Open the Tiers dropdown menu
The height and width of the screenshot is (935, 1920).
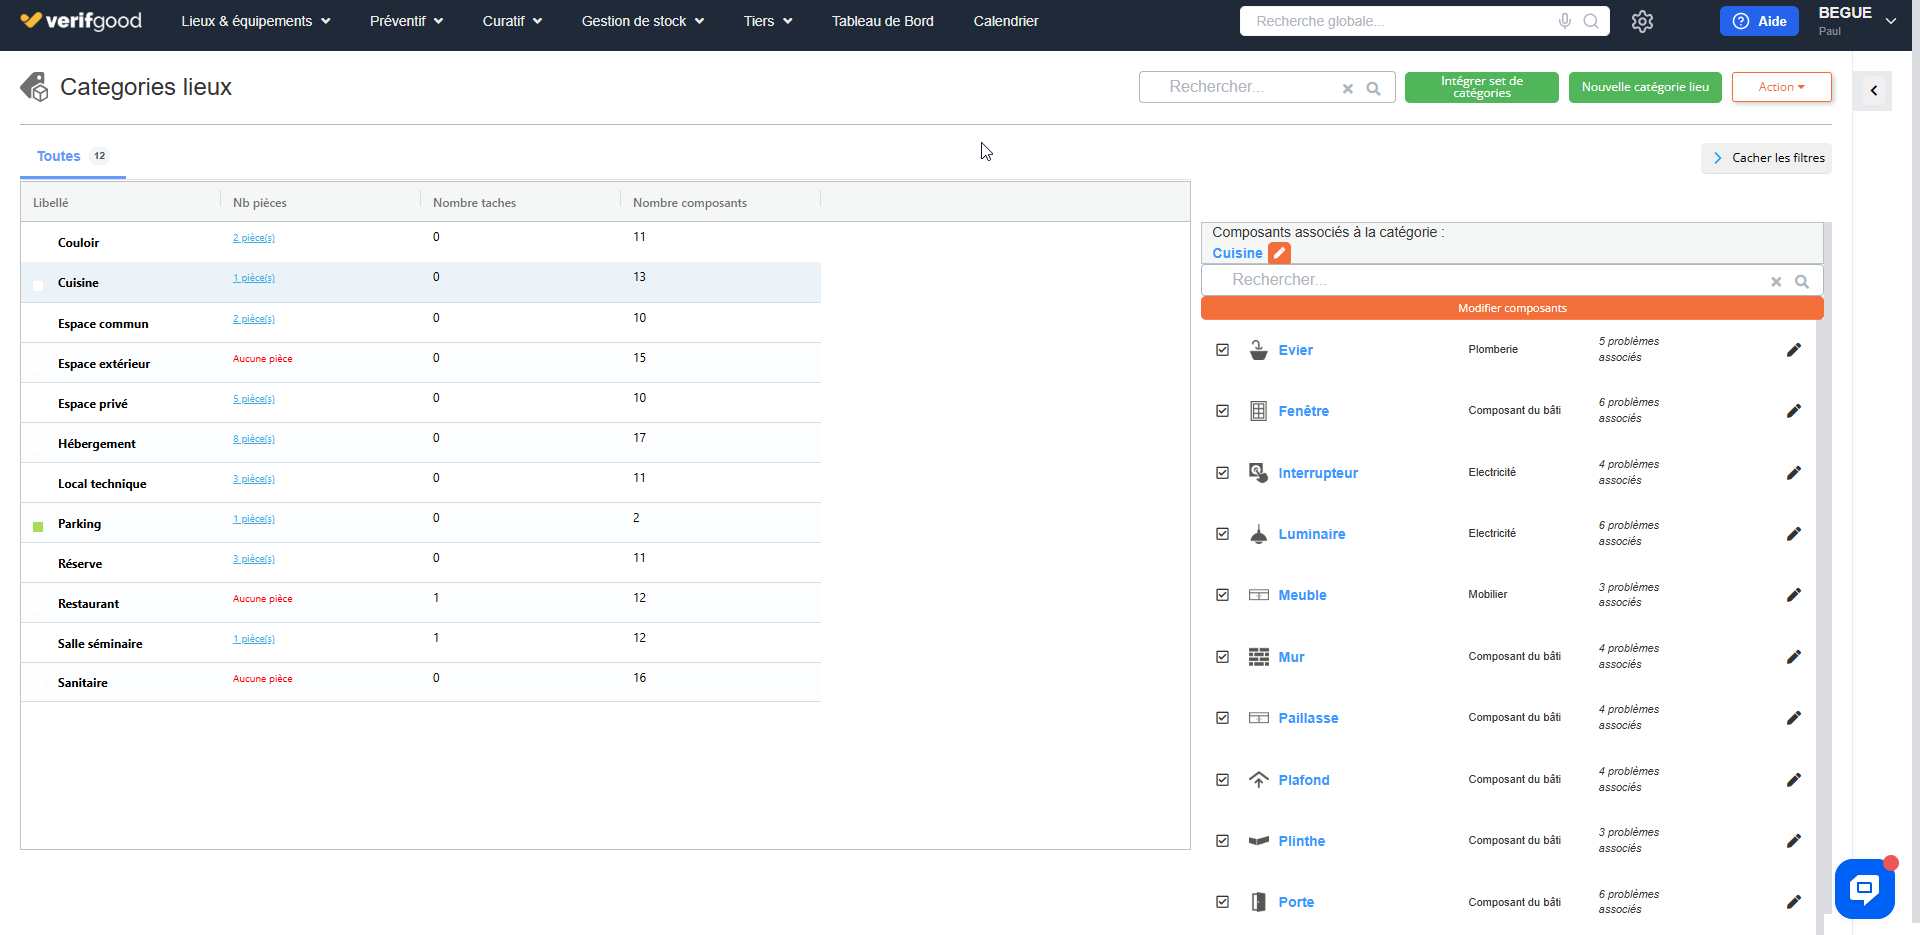pos(768,21)
